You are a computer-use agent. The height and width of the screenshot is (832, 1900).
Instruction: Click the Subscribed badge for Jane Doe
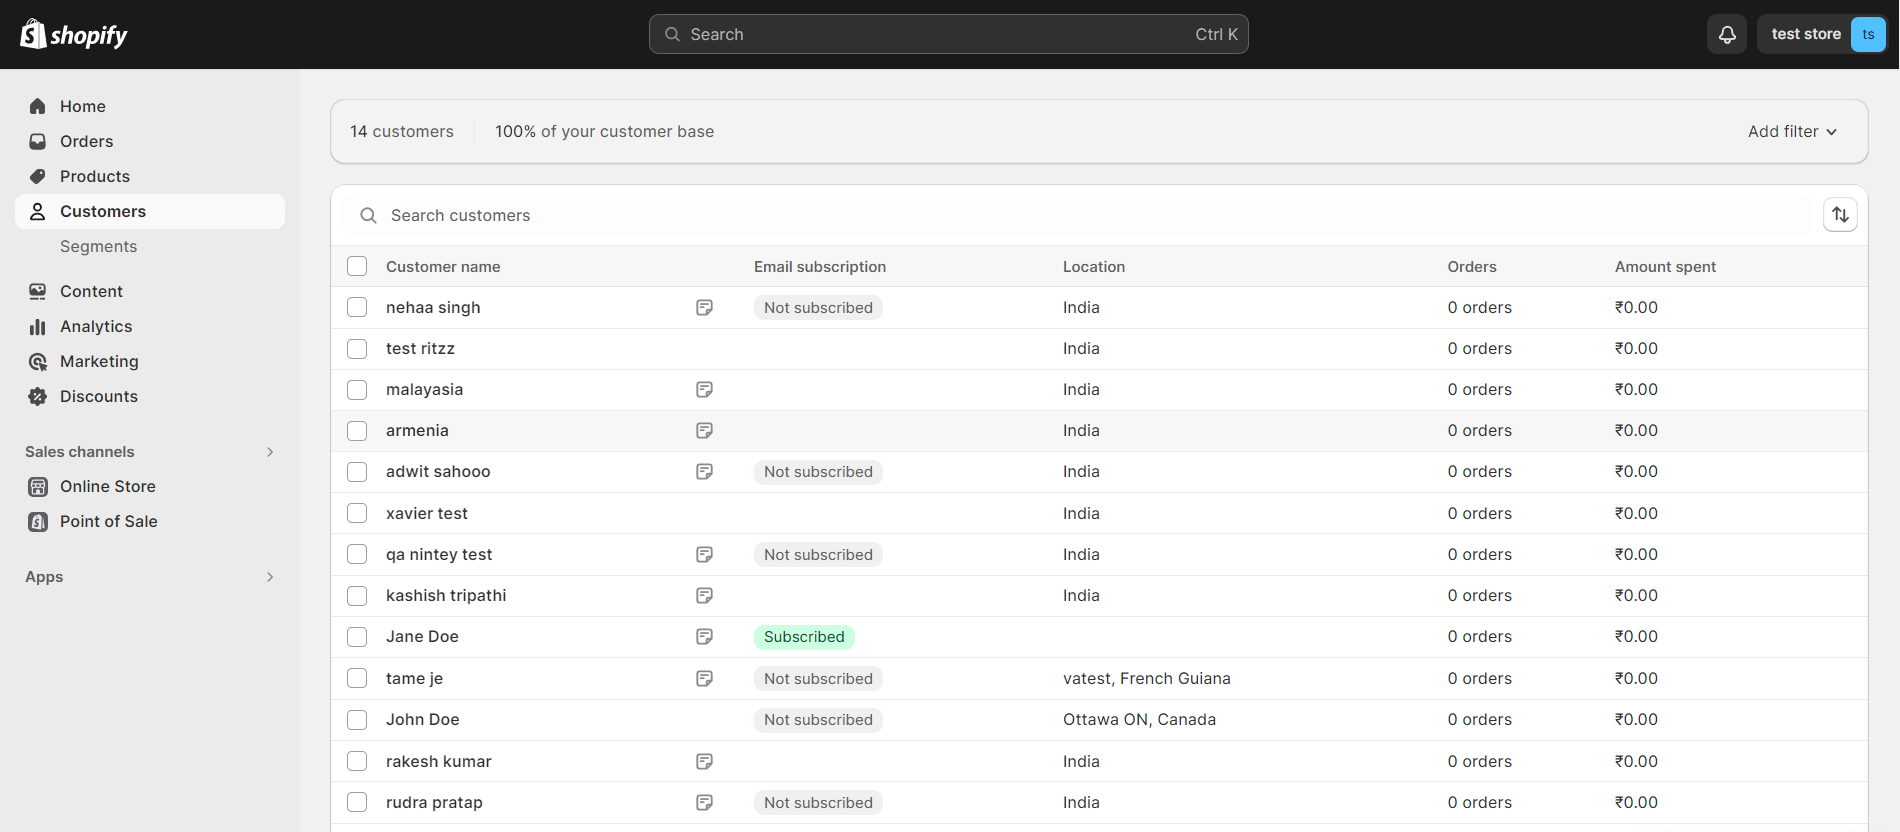tap(804, 636)
